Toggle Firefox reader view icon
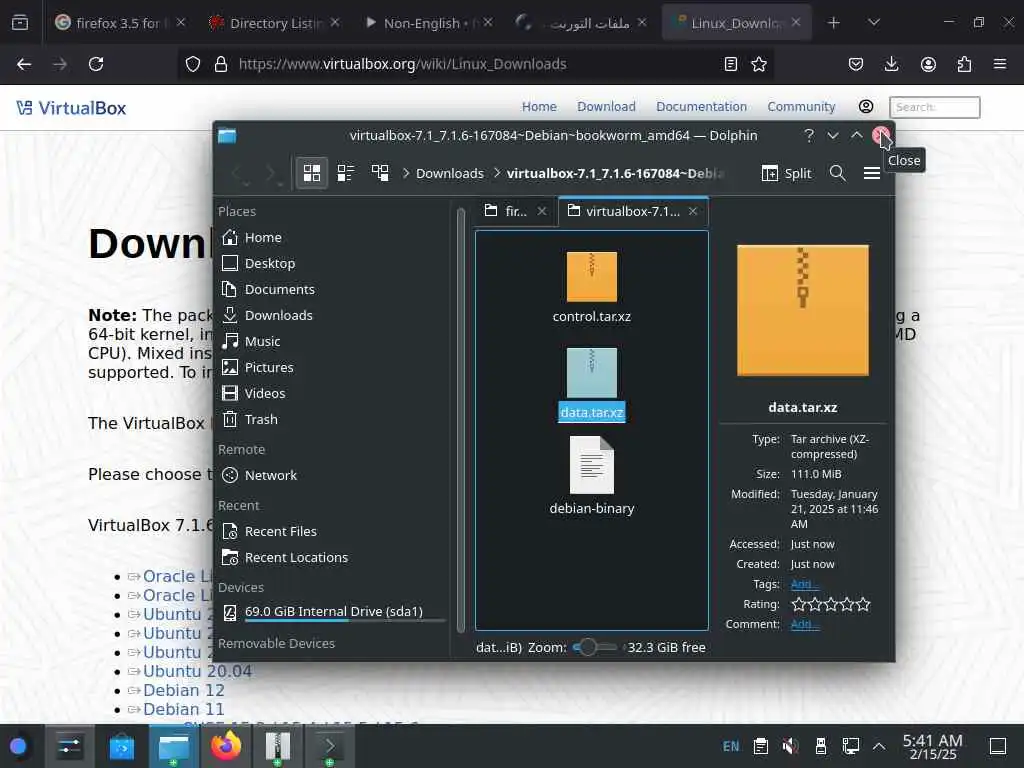Screen dimensions: 1024x768 point(731,64)
